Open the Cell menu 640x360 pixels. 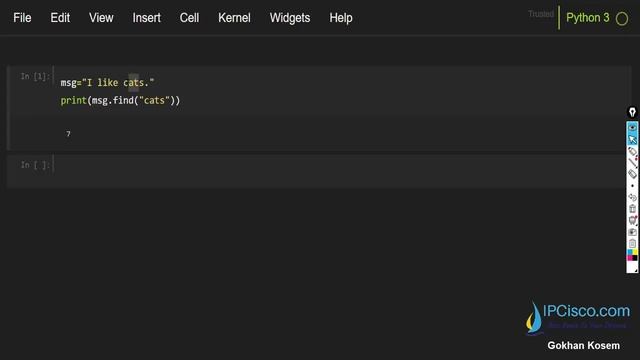coord(189,18)
